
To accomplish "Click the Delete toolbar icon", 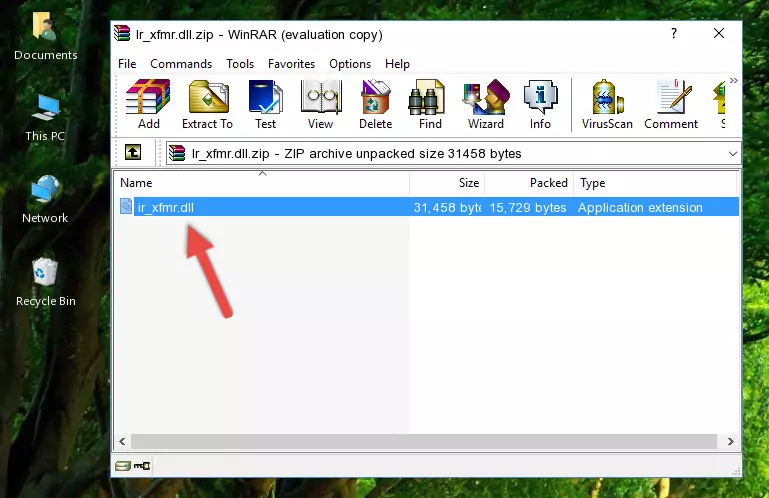I will pyautogui.click(x=375, y=104).
